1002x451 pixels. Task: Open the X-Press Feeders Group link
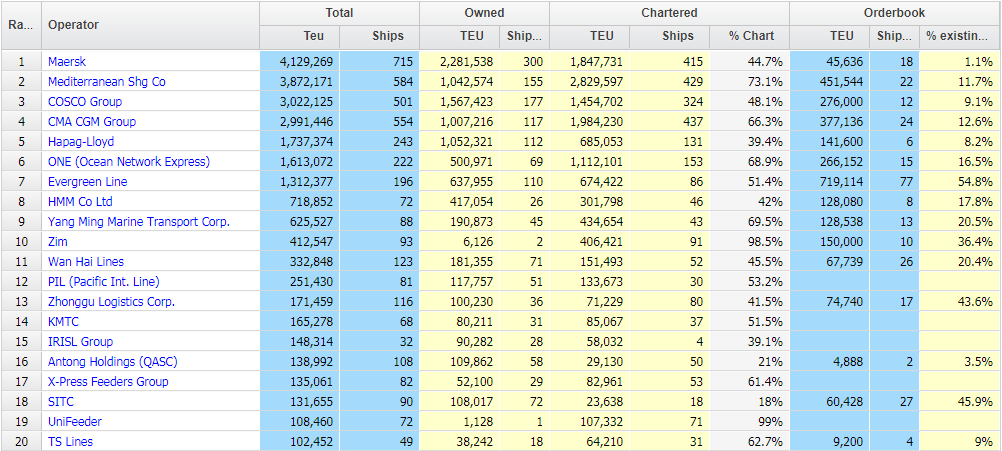pos(108,381)
